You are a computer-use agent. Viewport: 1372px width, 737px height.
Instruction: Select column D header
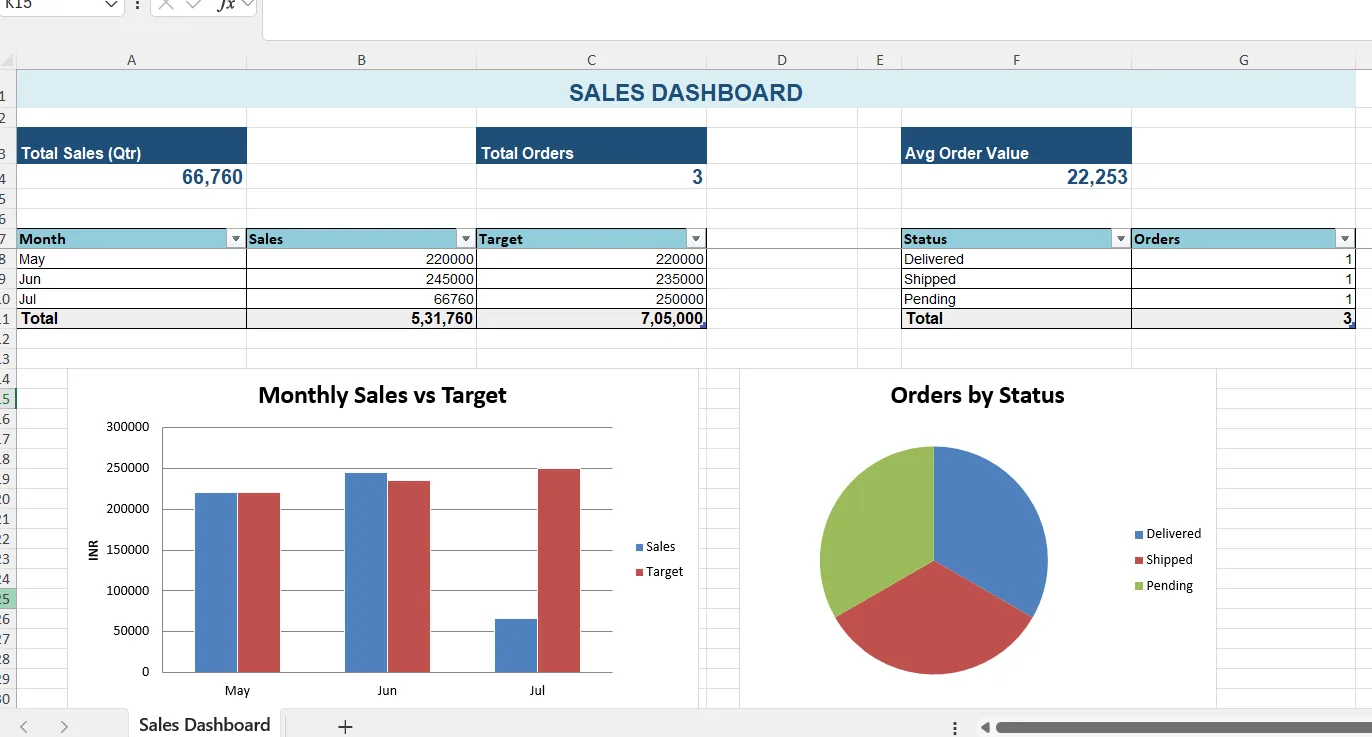[x=782, y=60]
